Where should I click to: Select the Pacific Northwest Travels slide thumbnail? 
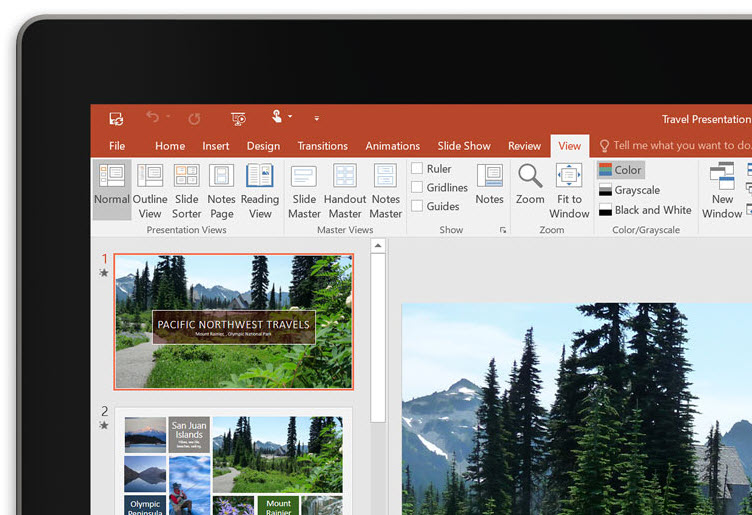[234, 321]
